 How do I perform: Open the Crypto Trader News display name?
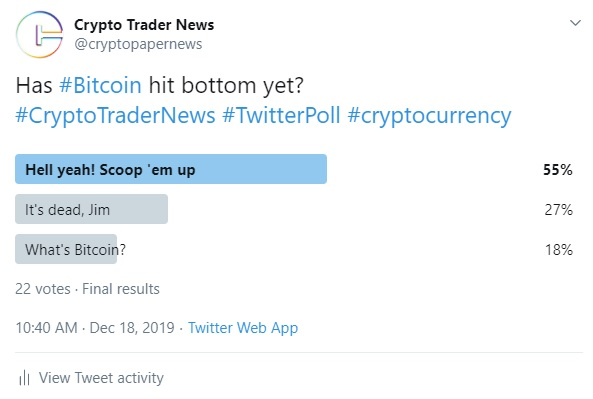point(144,25)
